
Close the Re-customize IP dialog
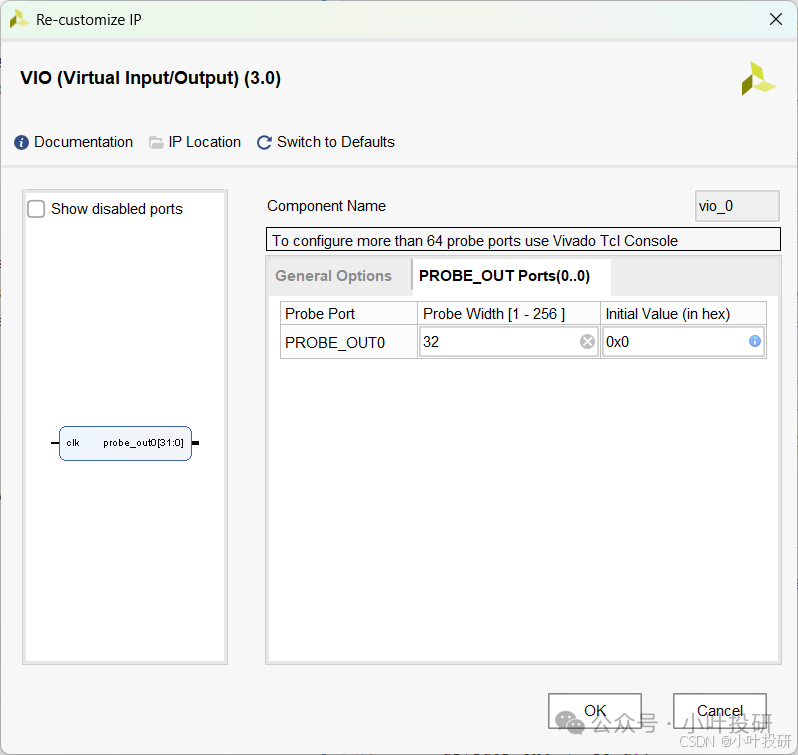point(775,19)
